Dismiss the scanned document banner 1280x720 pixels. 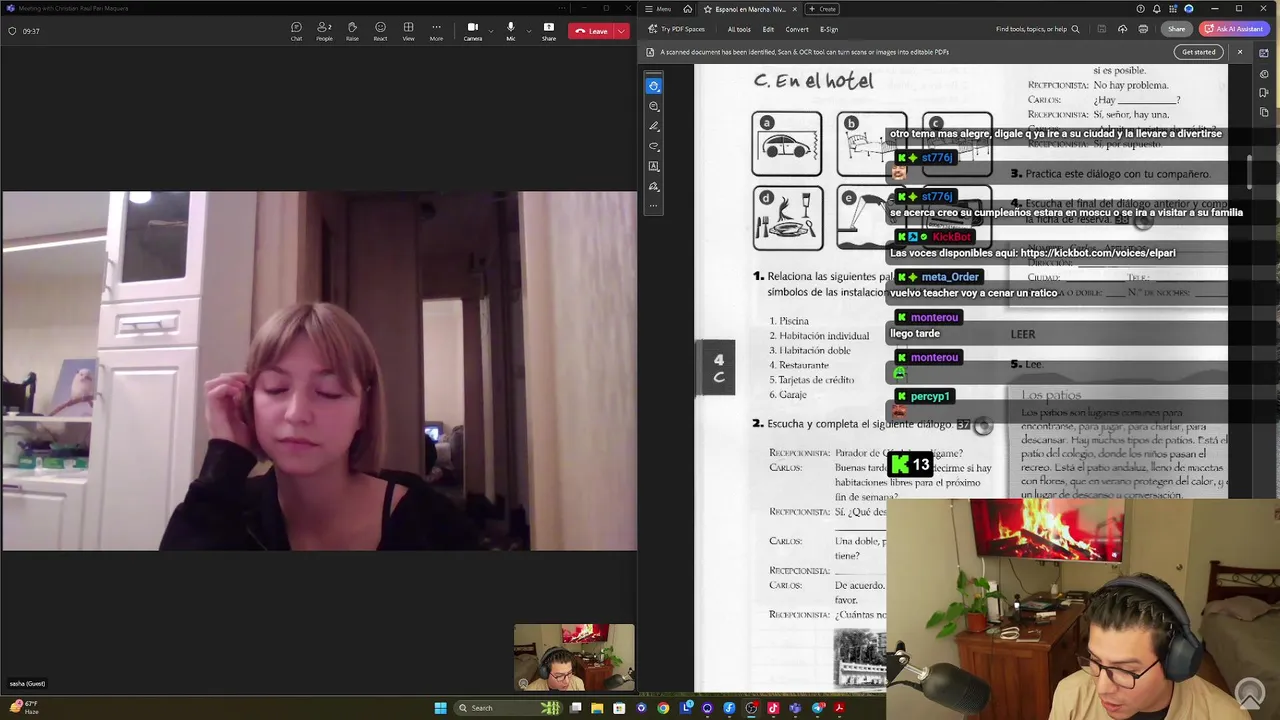pyautogui.click(x=1240, y=52)
